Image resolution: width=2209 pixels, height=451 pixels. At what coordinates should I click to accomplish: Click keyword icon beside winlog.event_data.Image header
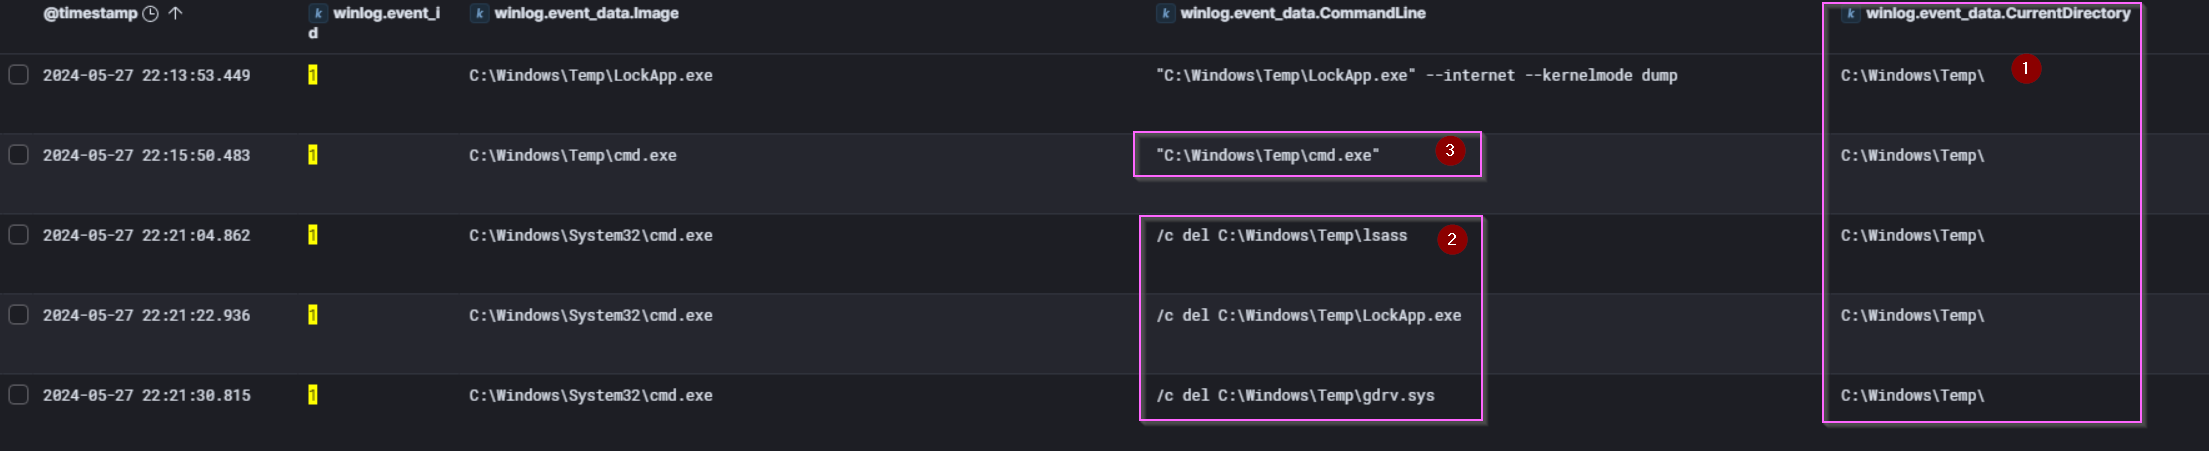480,13
